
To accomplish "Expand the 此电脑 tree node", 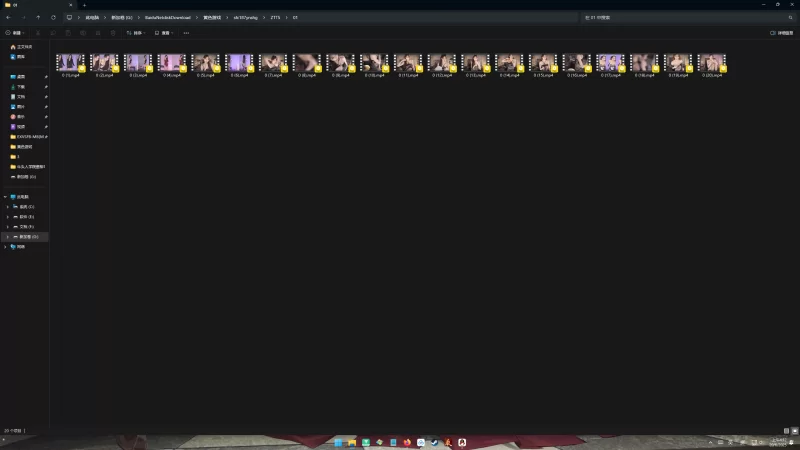I will (x=5, y=196).
